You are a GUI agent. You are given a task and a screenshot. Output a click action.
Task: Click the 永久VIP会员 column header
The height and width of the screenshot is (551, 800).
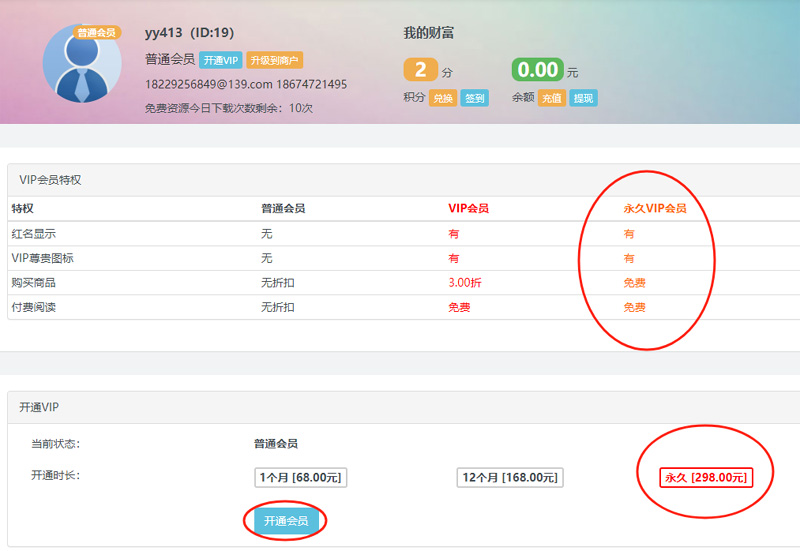[654, 209]
